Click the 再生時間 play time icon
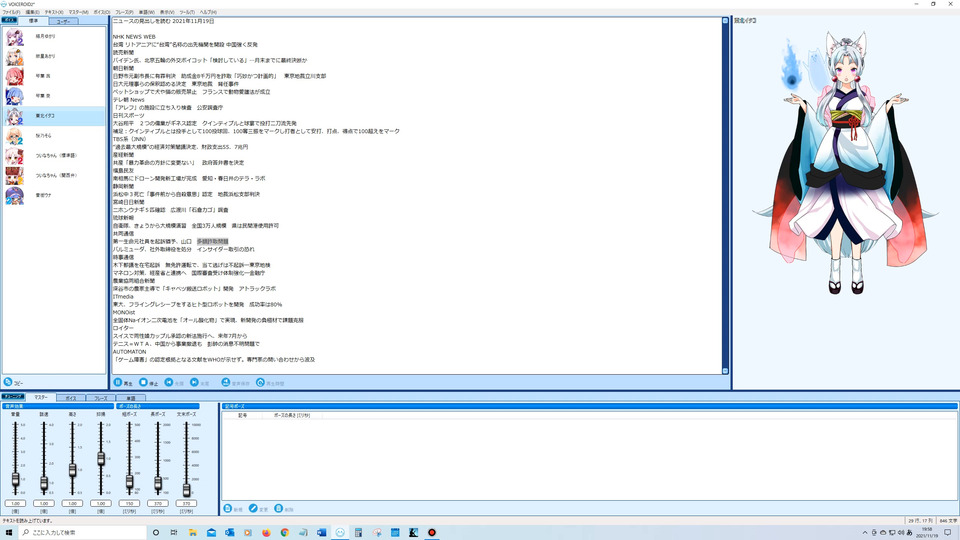Viewport: 960px width, 540px height. (x=260, y=383)
